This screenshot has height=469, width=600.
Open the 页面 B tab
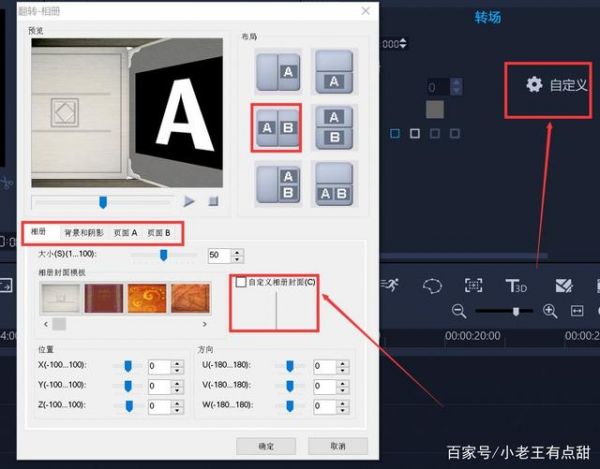click(x=159, y=233)
